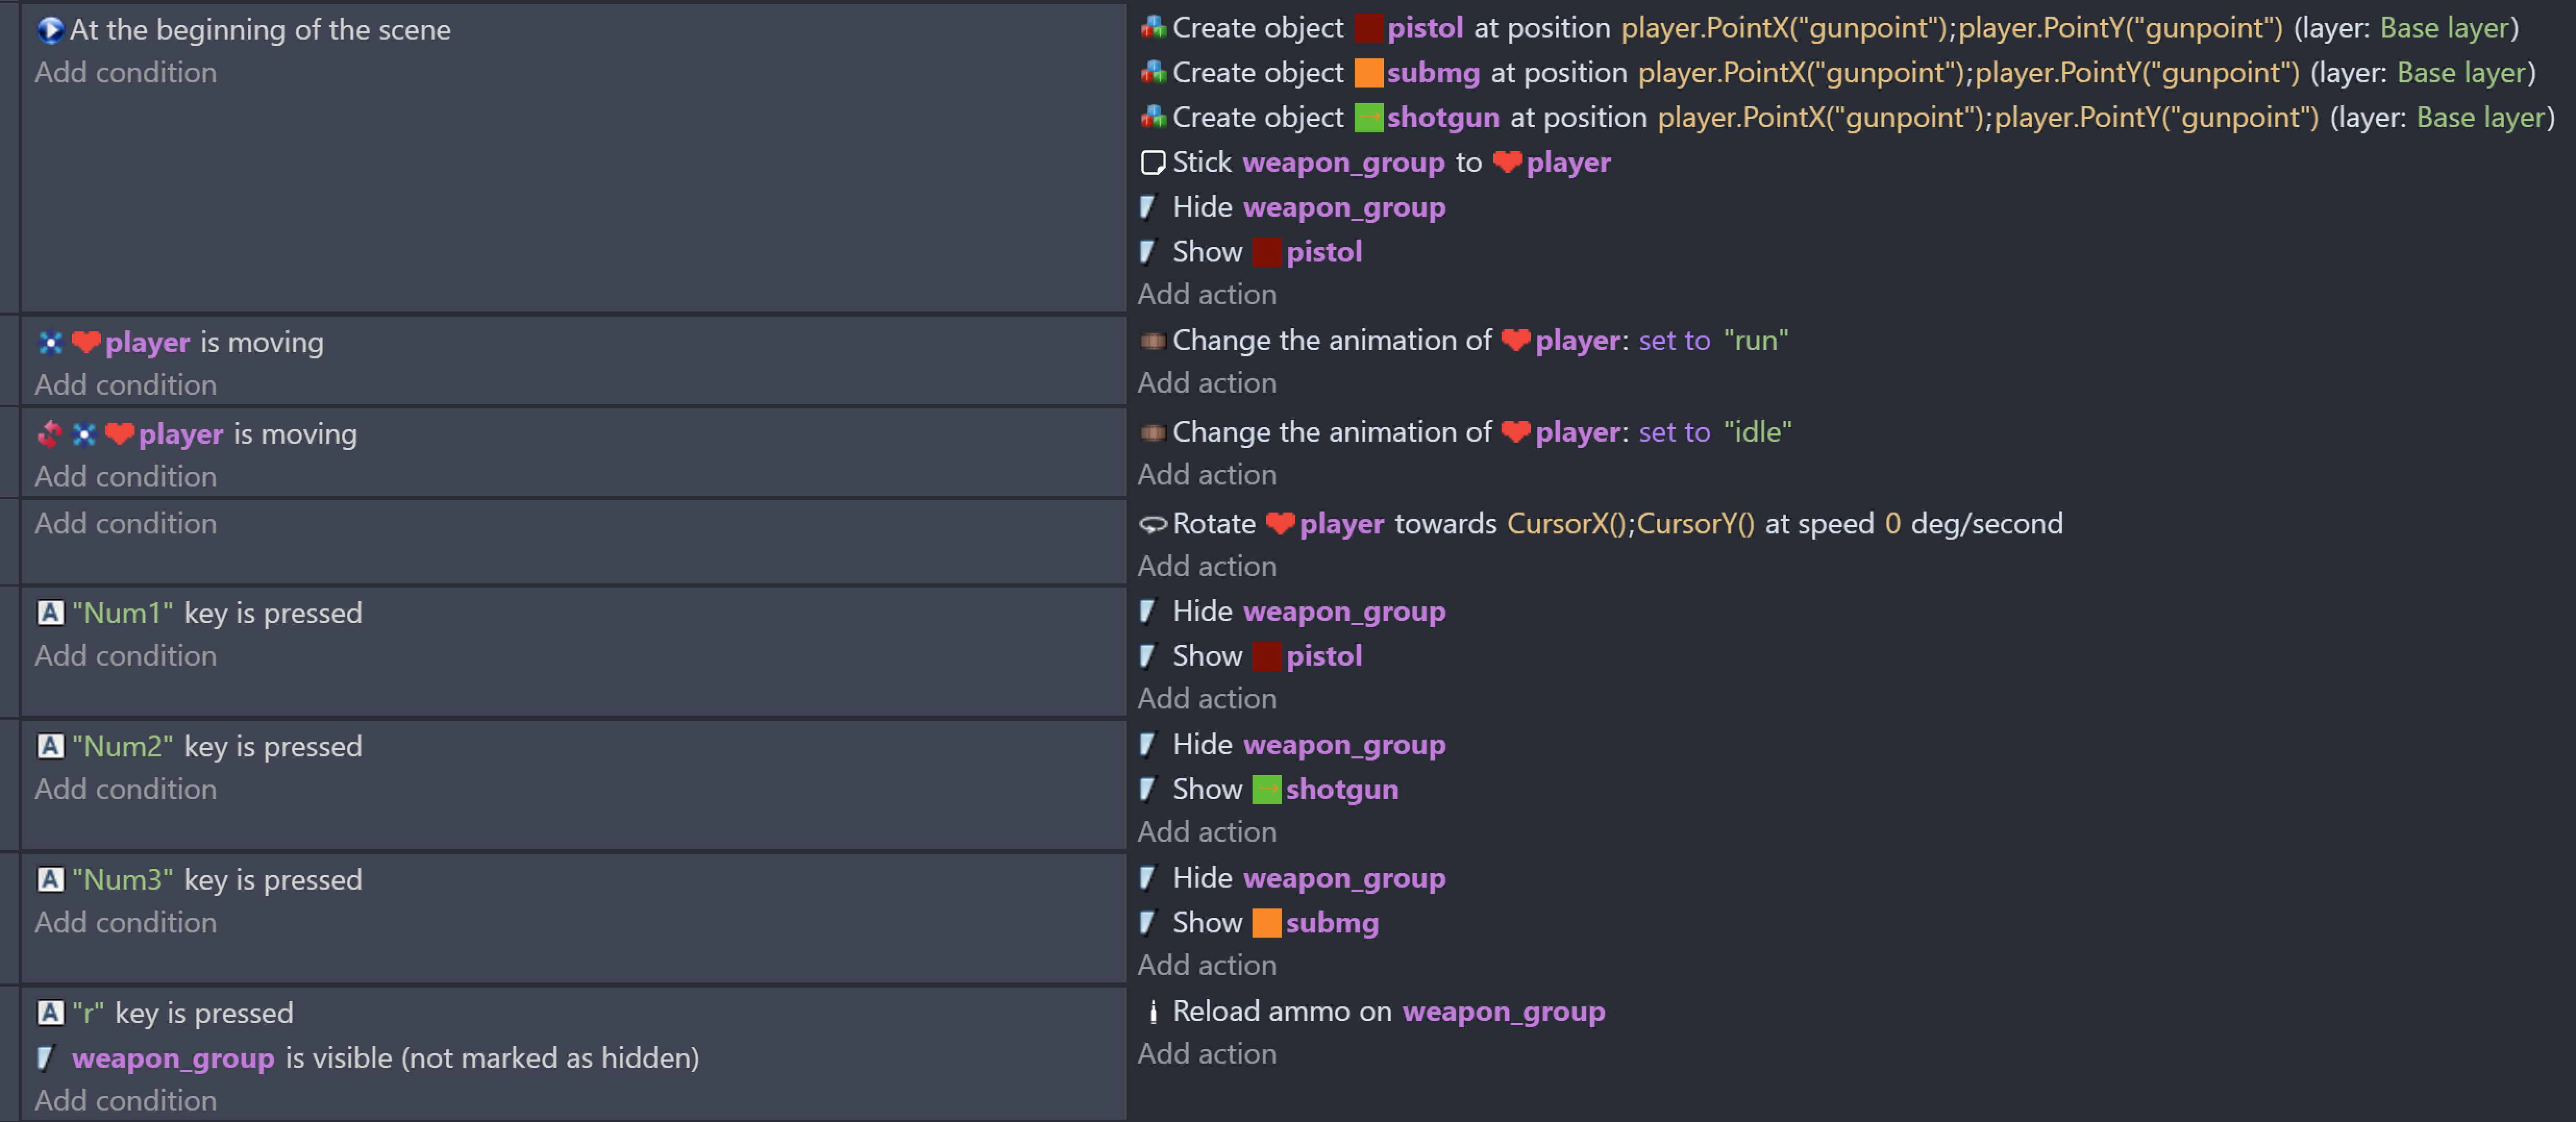Add condition under "r" key is pressed event
The image size is (2576, 1122).
click(x=125, y=1100)
